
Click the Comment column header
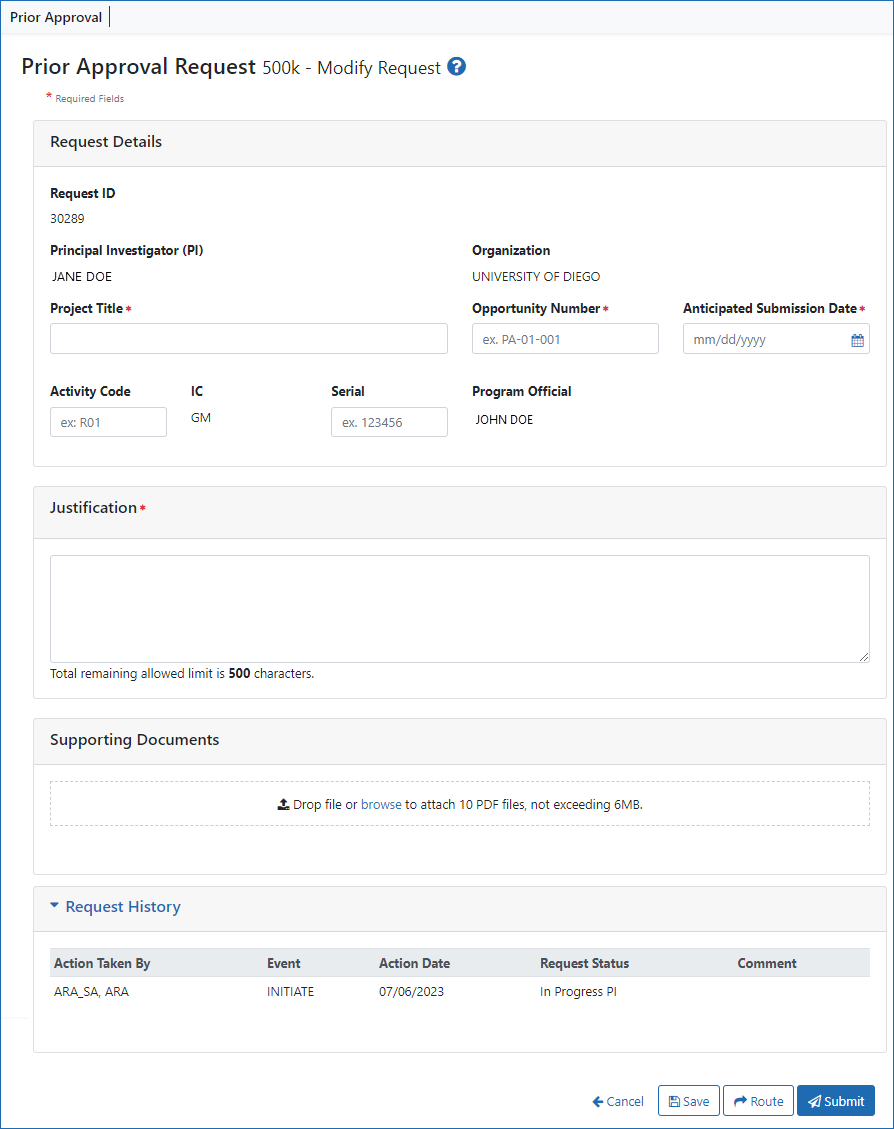[x=767, y=963]
